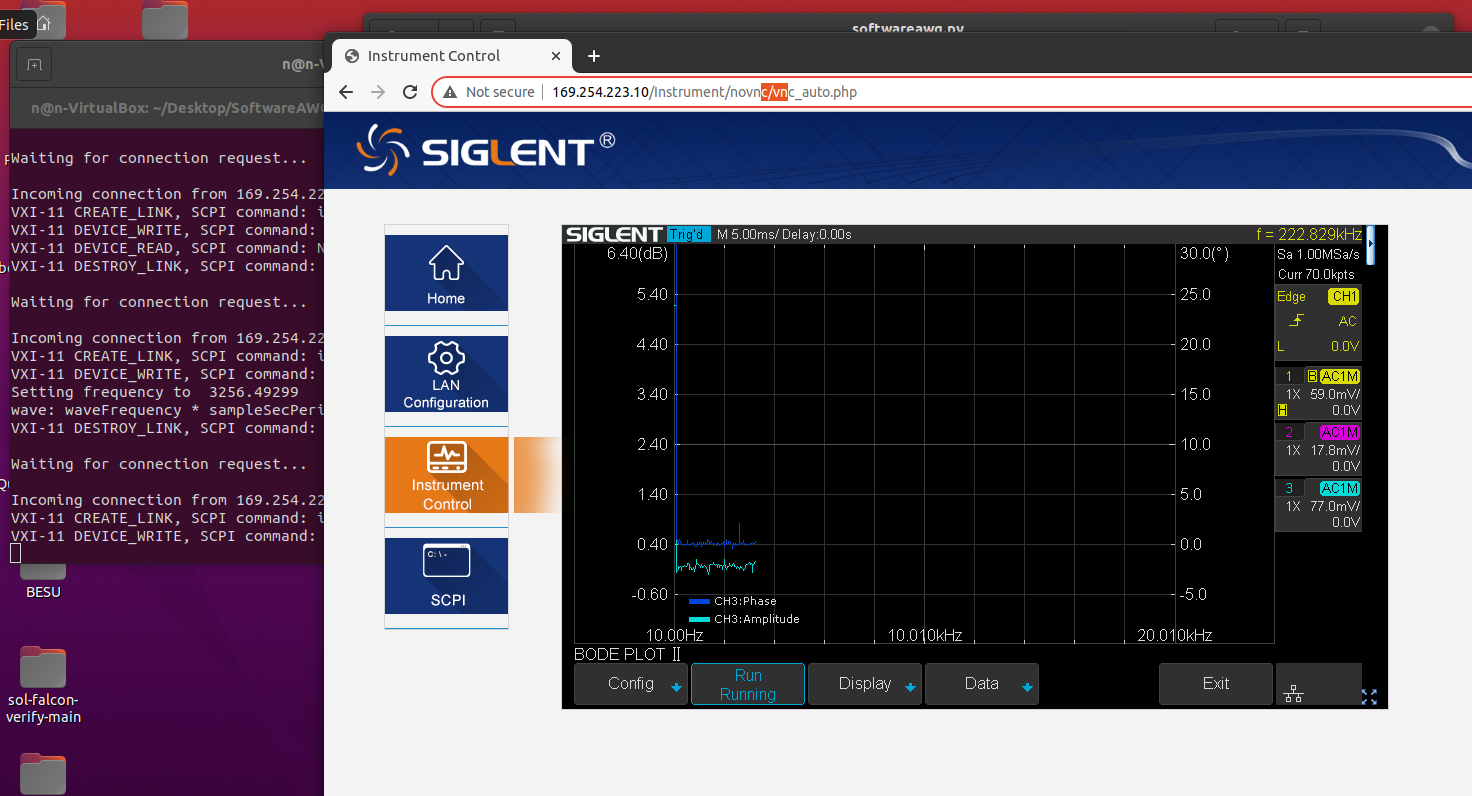Click the LAN network status icon
Screen dimensions: 1472x796
1293,695
